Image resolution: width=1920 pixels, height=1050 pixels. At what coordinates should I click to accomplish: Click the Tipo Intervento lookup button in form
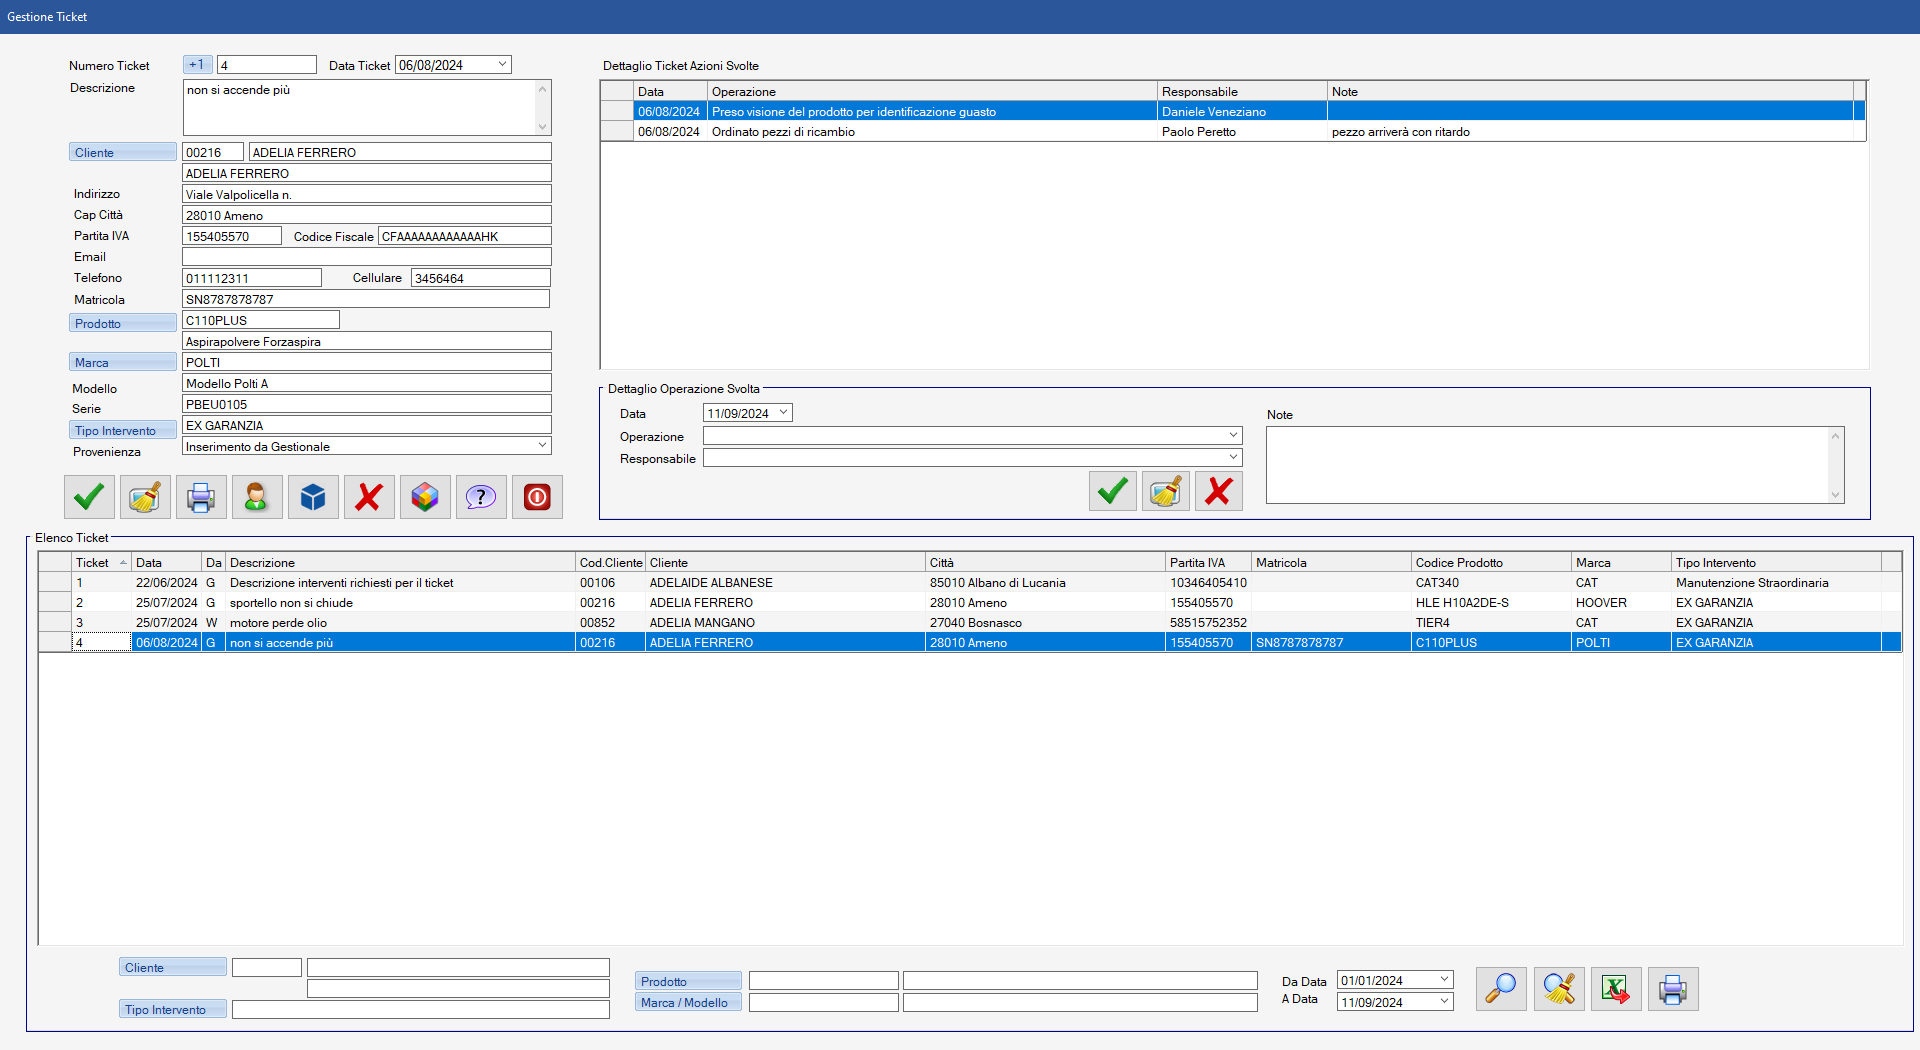pos(122,431)
